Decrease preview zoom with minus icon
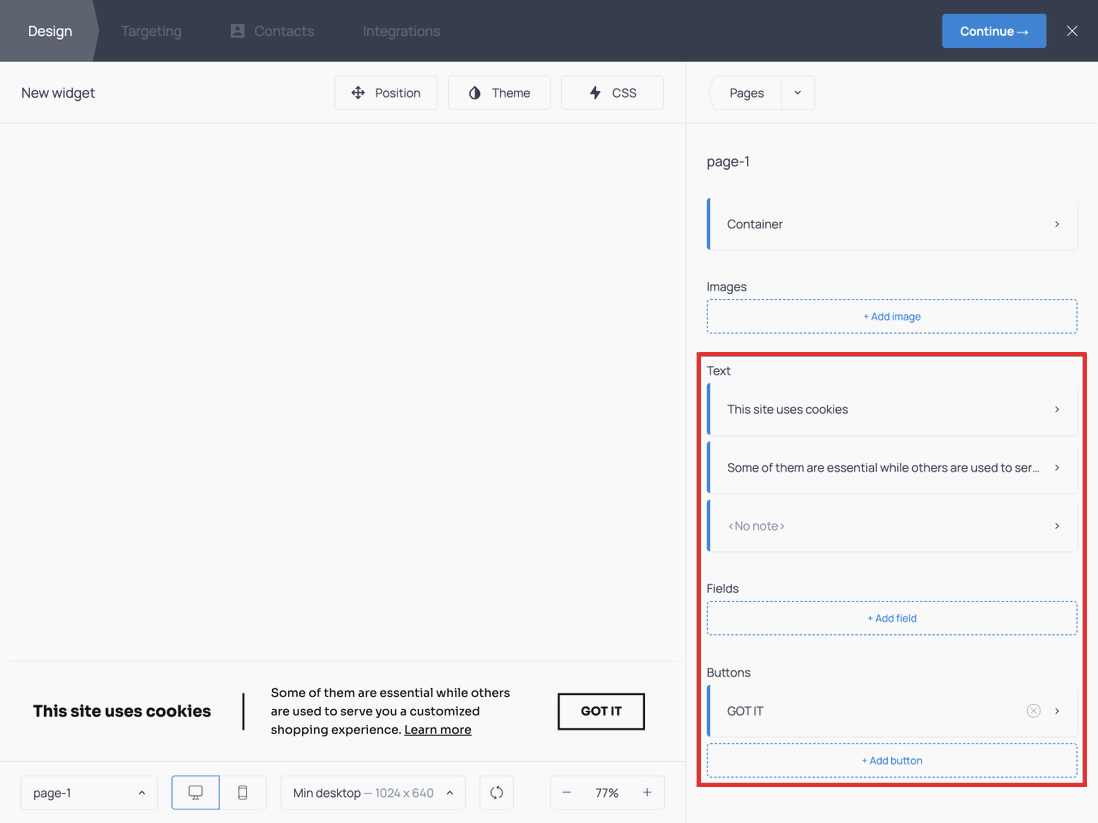Screen dimensions: 1098x823 click(x=566, y=792)
